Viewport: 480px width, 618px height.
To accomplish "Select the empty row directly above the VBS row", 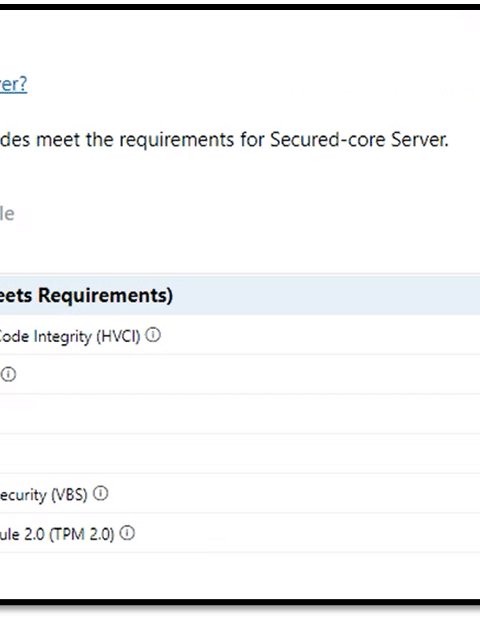I will pyautogui.click(x=240, y=454).
